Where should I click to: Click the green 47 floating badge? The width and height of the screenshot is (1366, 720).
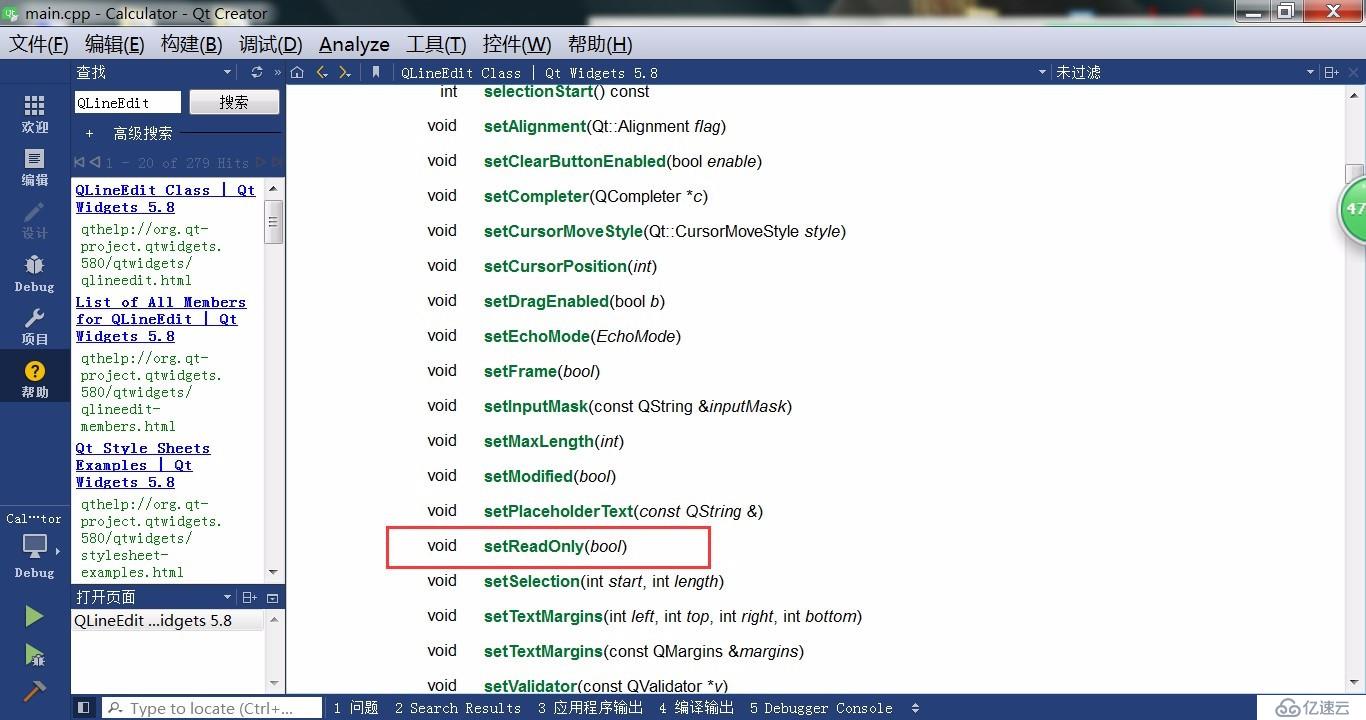[x=1352, y=209]
